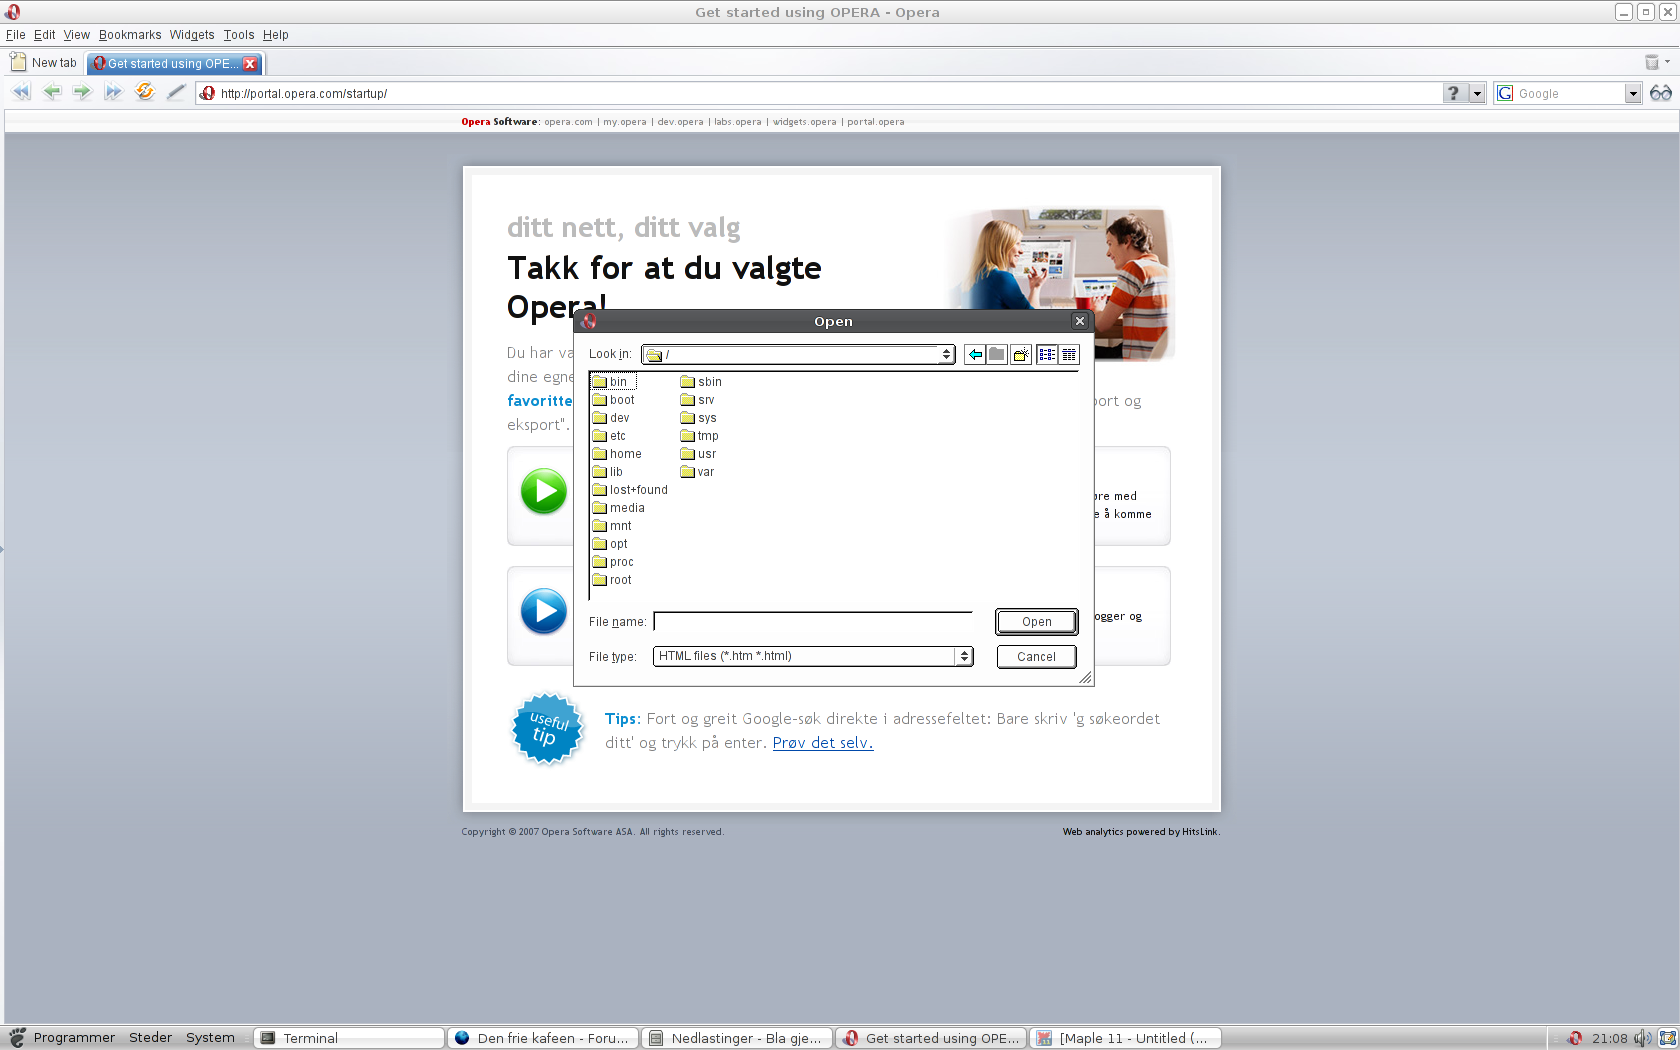Open the File menu

tap(15, 34)
